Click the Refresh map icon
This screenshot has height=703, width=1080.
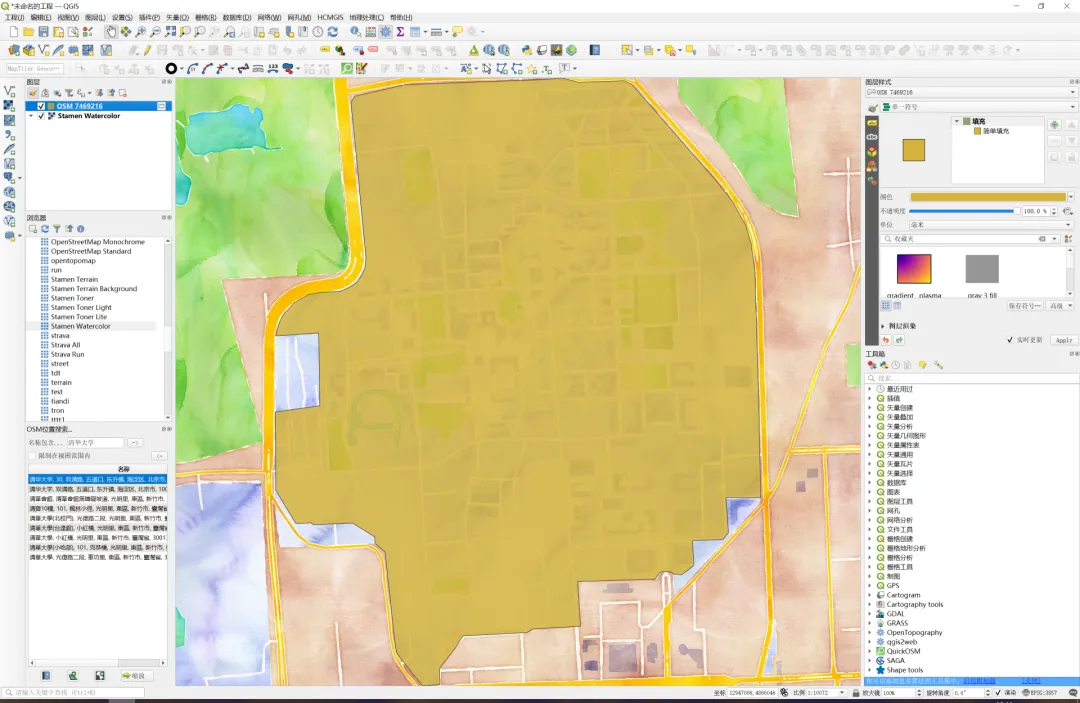[x=333, y=32]
